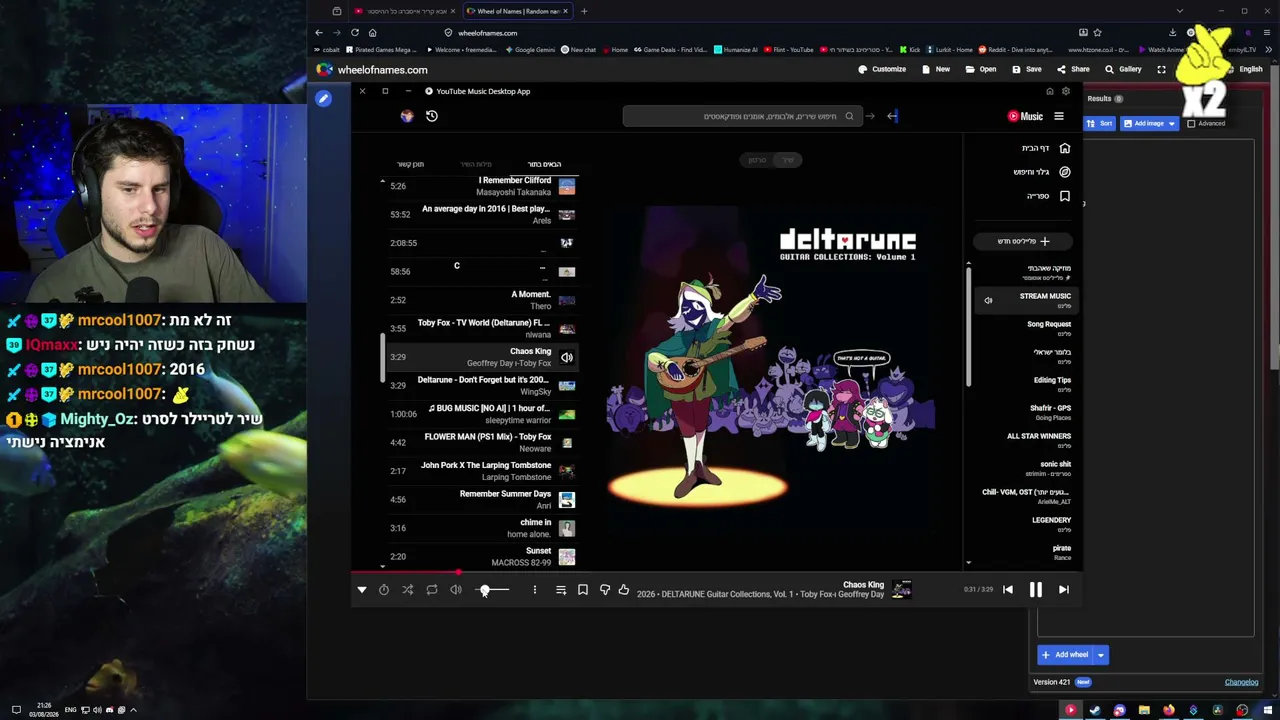Save the wheel in wheelofnames
Viewport: 1280px width, 720px height.
pos(1027,70)
